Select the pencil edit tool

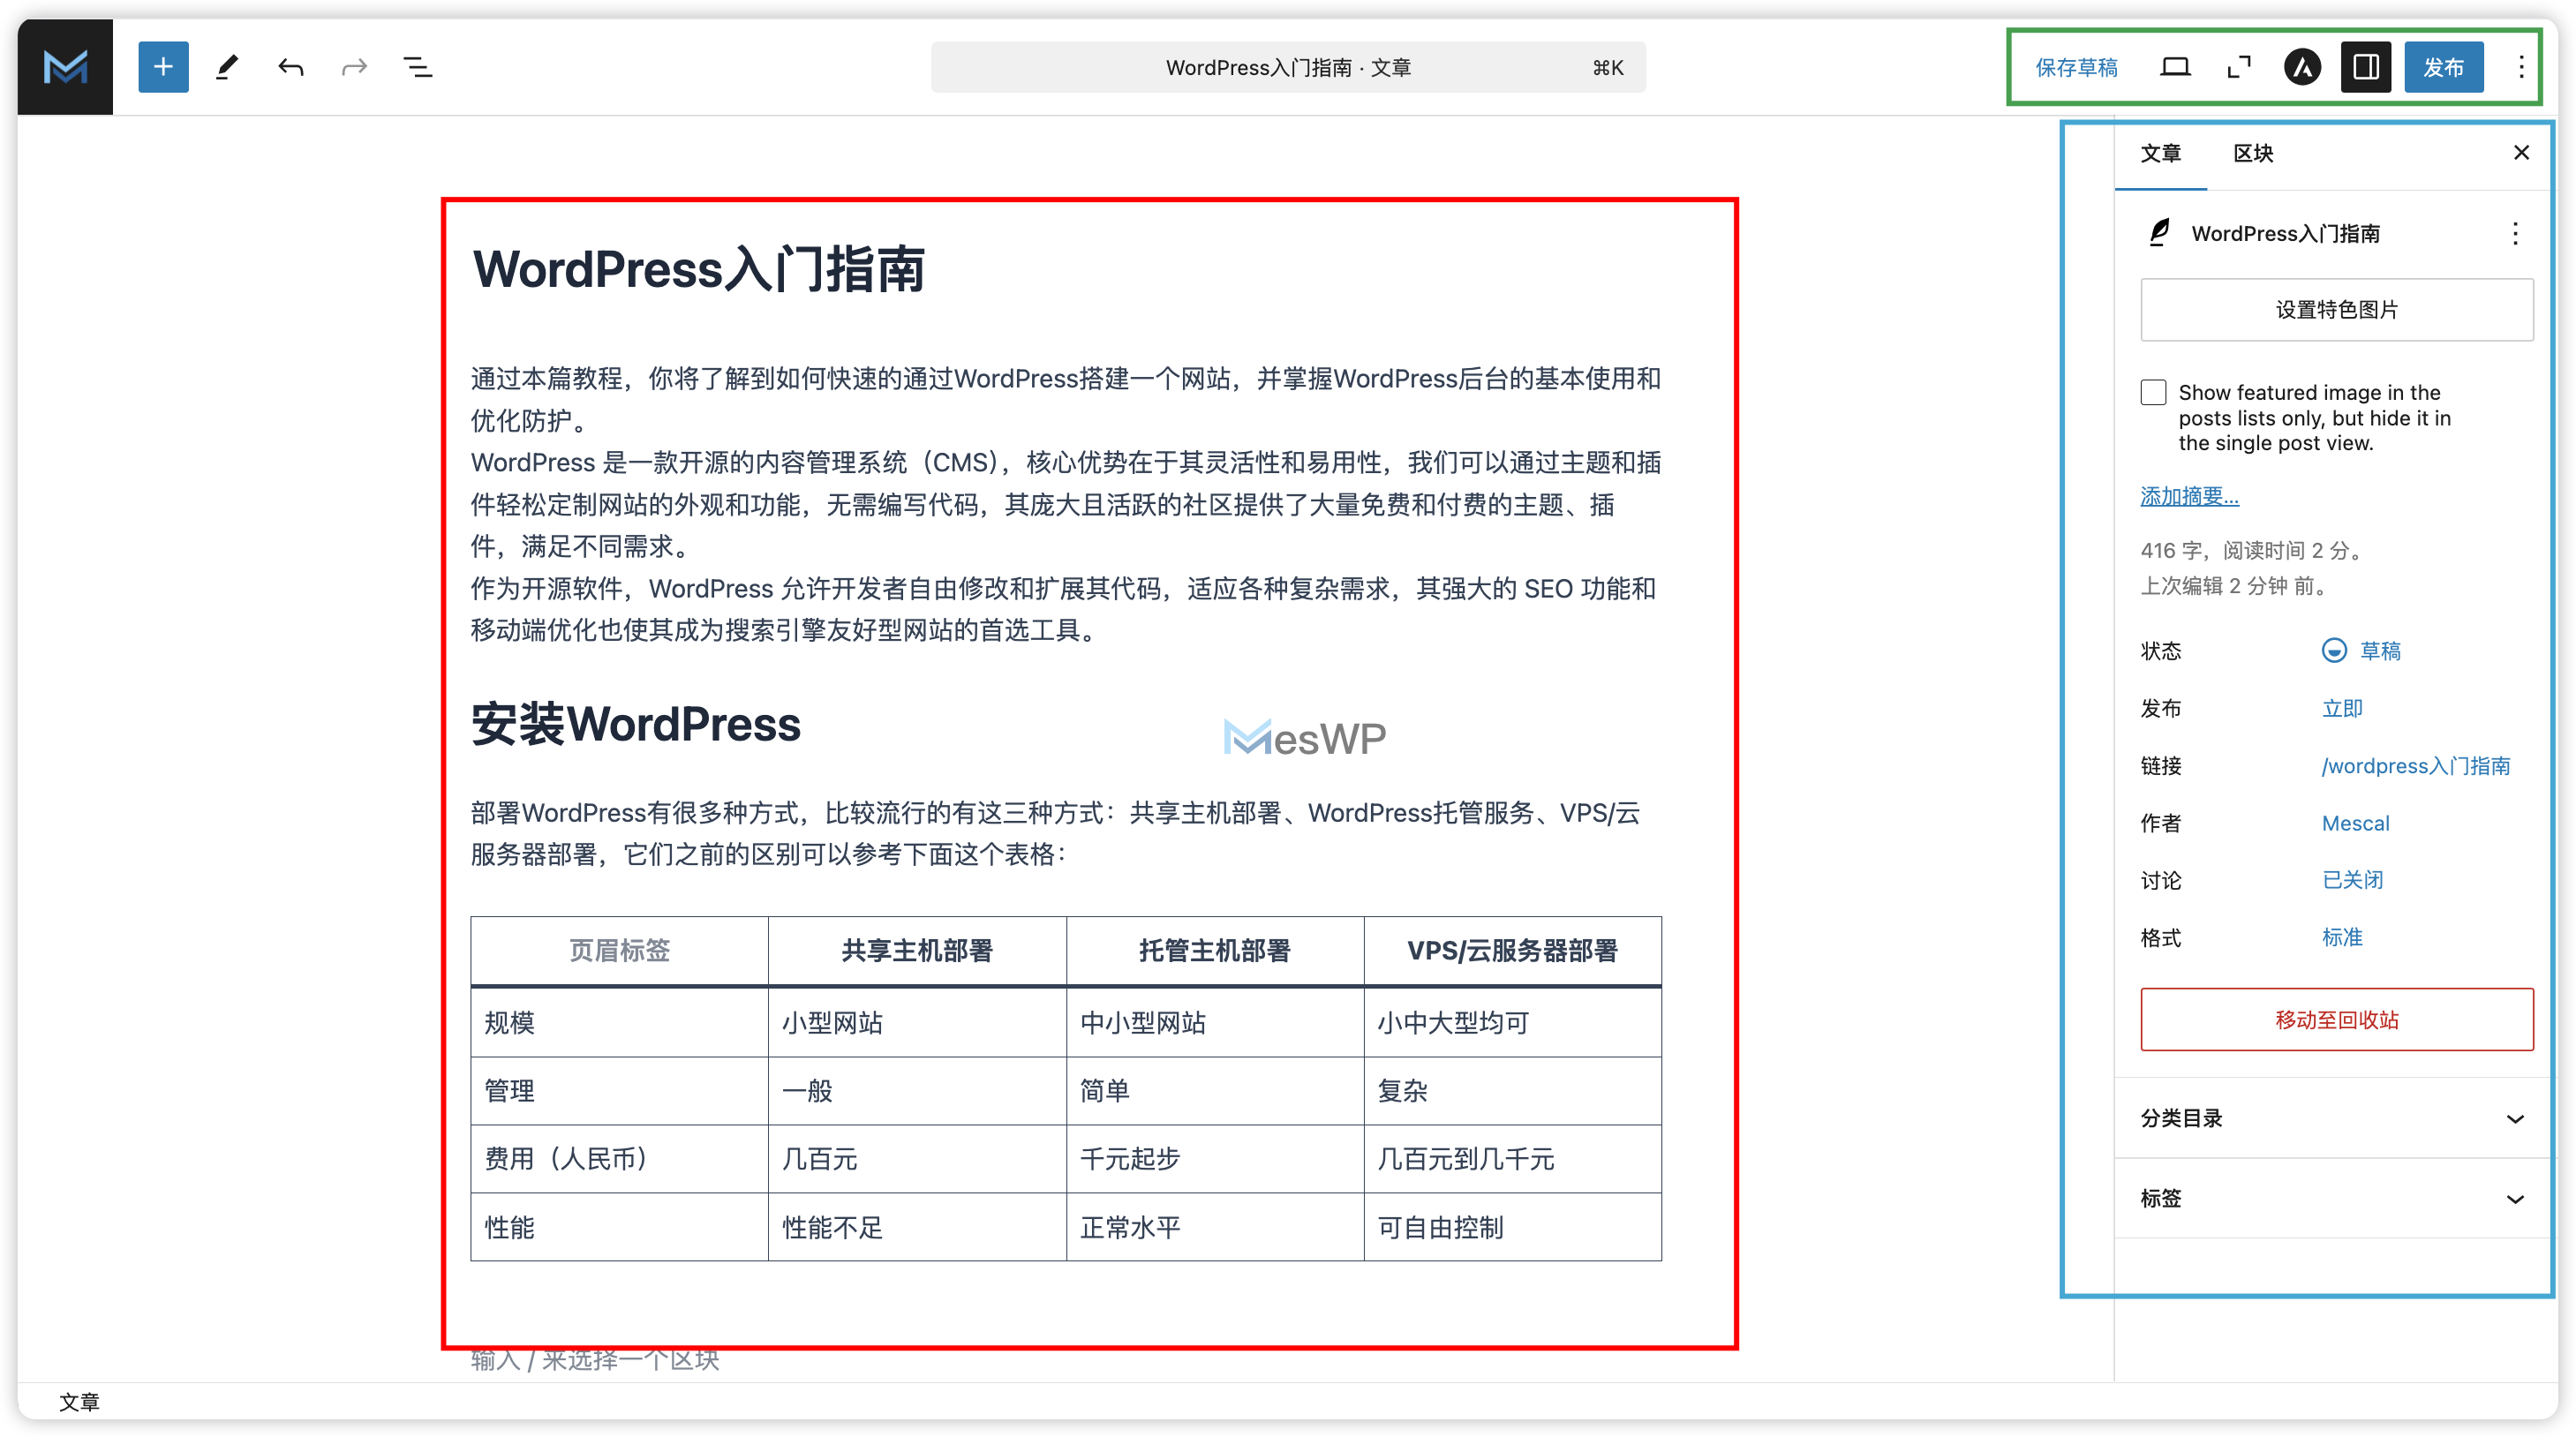pos(227,67)
